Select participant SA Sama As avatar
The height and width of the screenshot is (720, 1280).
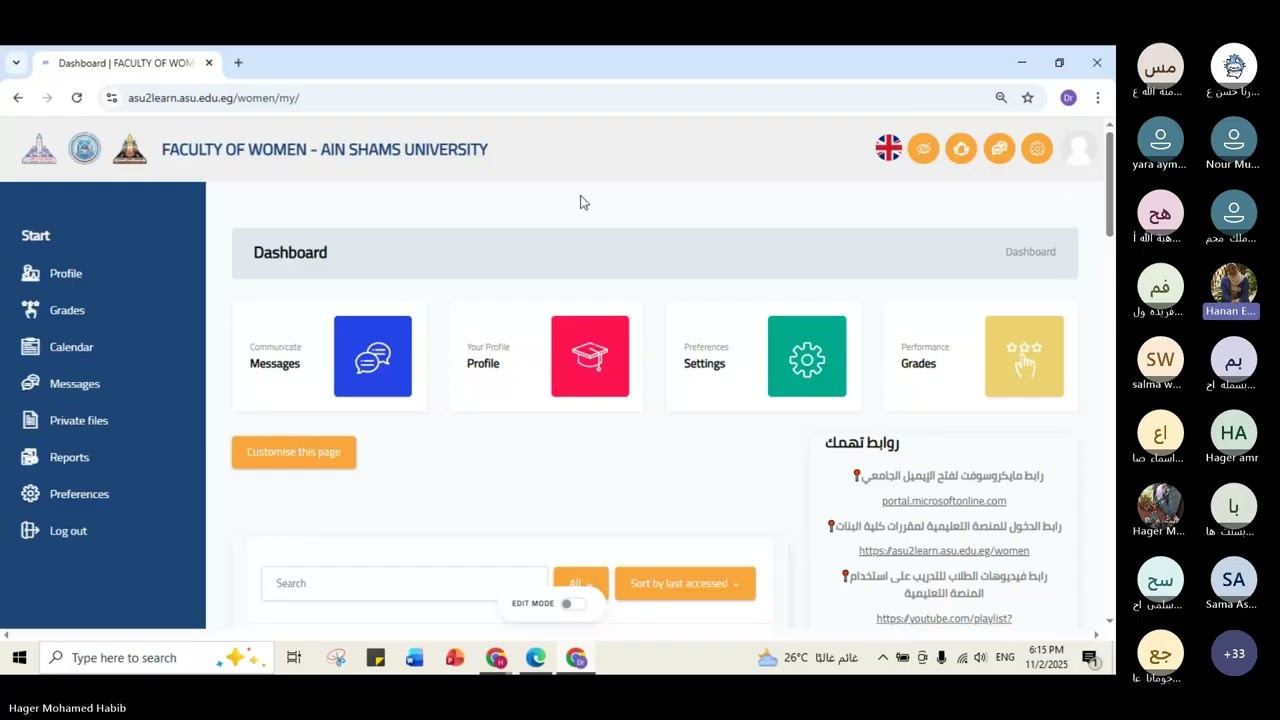pos(1234,580)
